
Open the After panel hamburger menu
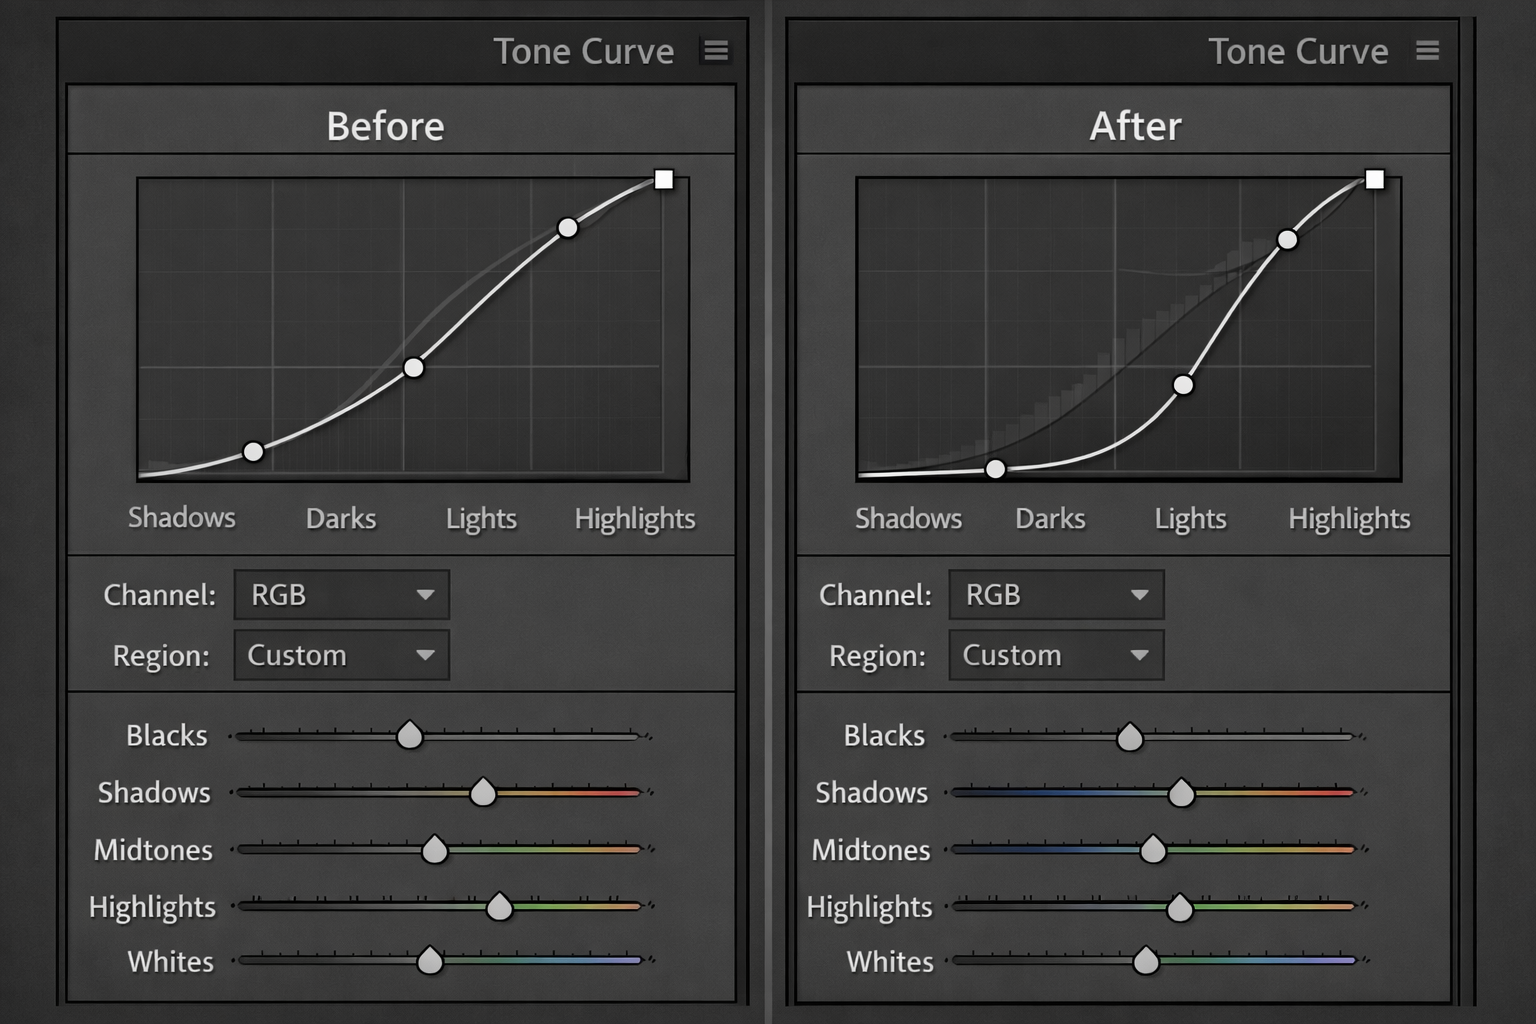1428,51
